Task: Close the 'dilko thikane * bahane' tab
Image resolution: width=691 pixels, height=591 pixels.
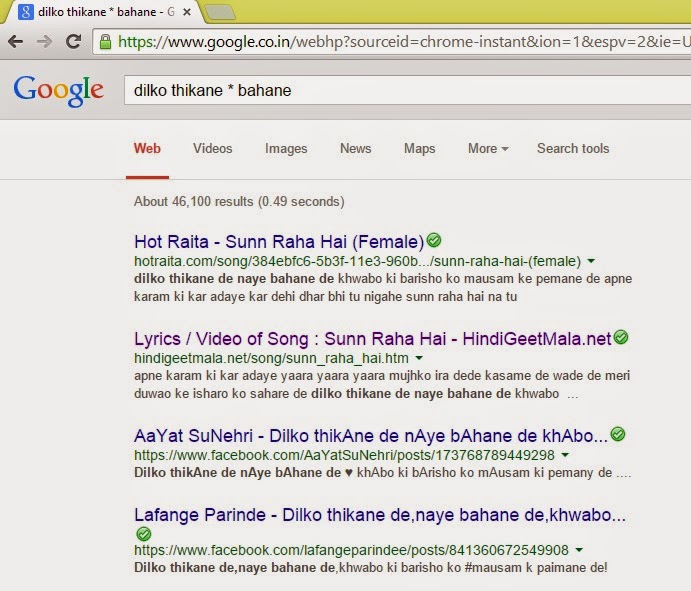Action: pos(187,12)
